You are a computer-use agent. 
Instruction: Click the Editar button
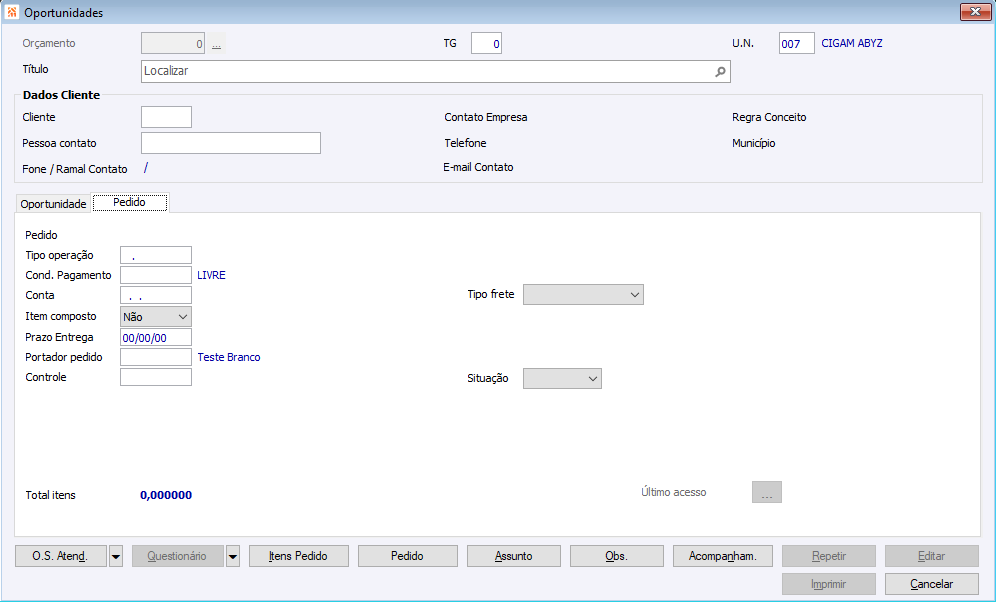pos(932,556)
